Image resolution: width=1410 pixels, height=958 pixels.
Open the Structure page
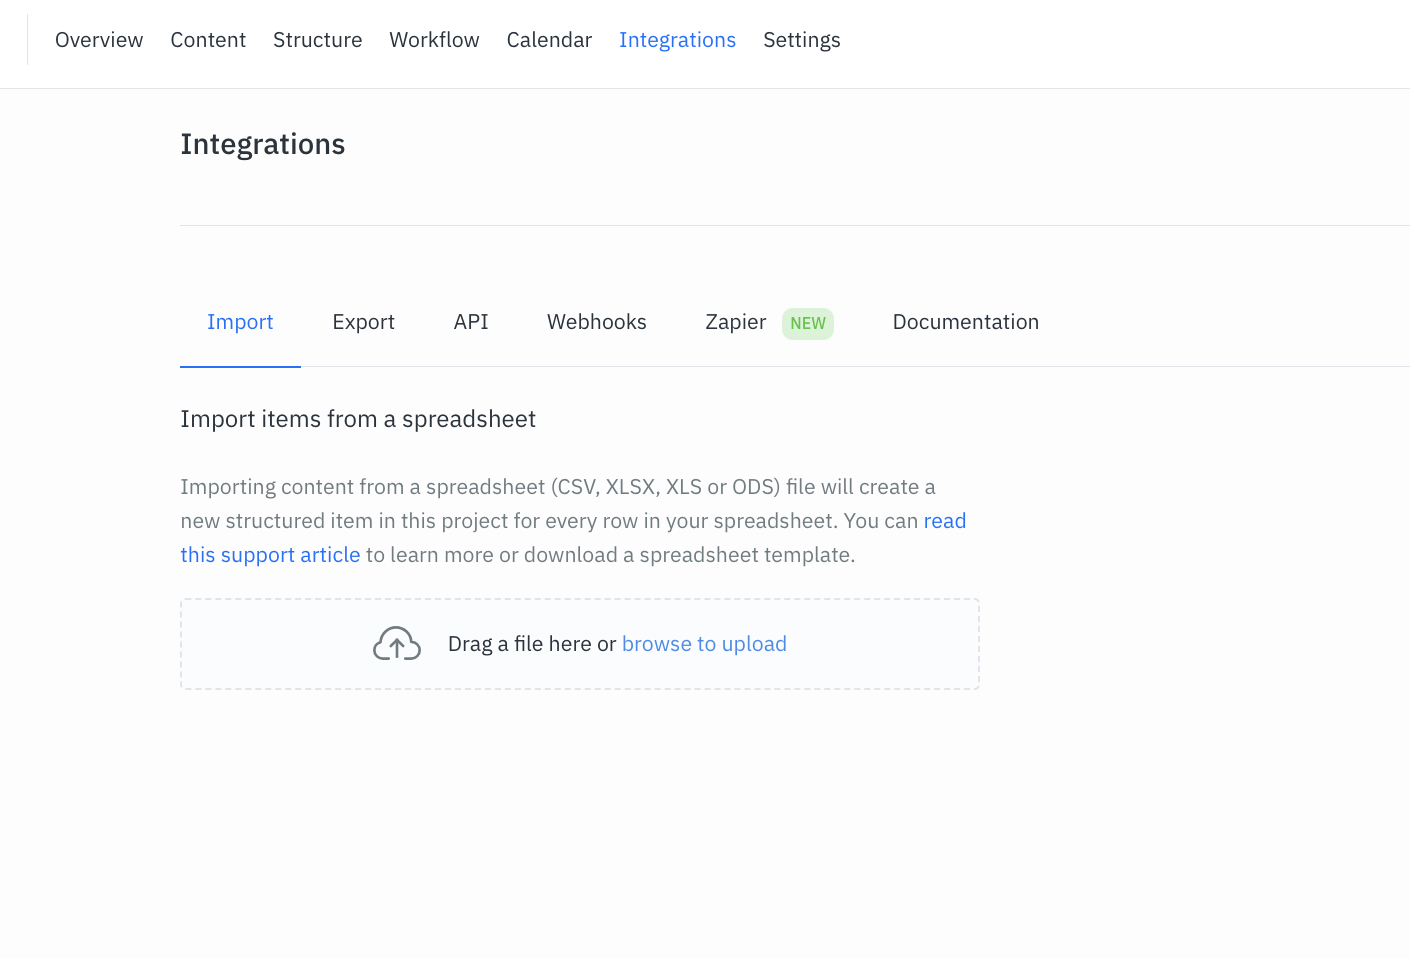[317, 40]
